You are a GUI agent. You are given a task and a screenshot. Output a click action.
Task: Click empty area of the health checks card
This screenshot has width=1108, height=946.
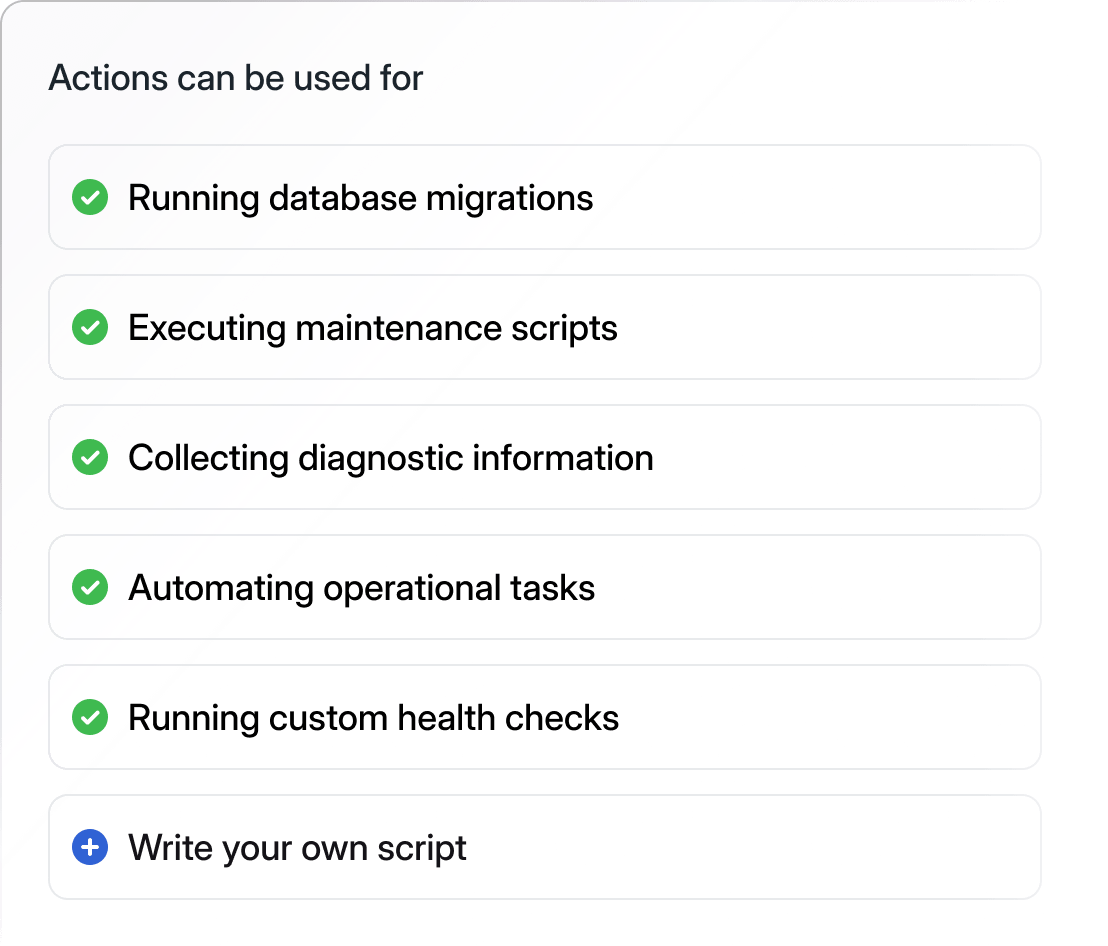pos(830,718)
